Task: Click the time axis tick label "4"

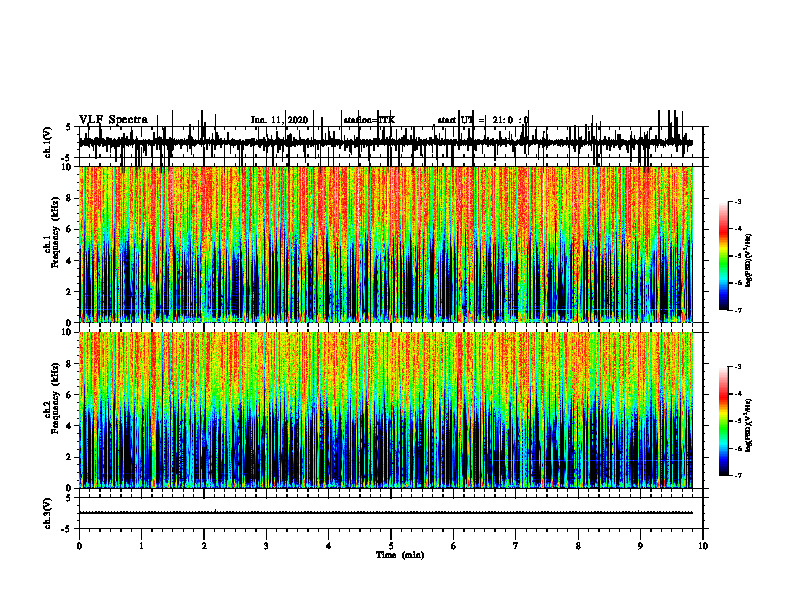Action: point(329,546)
